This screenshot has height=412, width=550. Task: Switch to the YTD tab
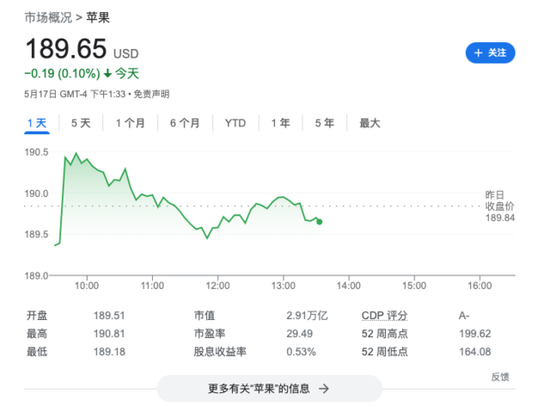235,123
